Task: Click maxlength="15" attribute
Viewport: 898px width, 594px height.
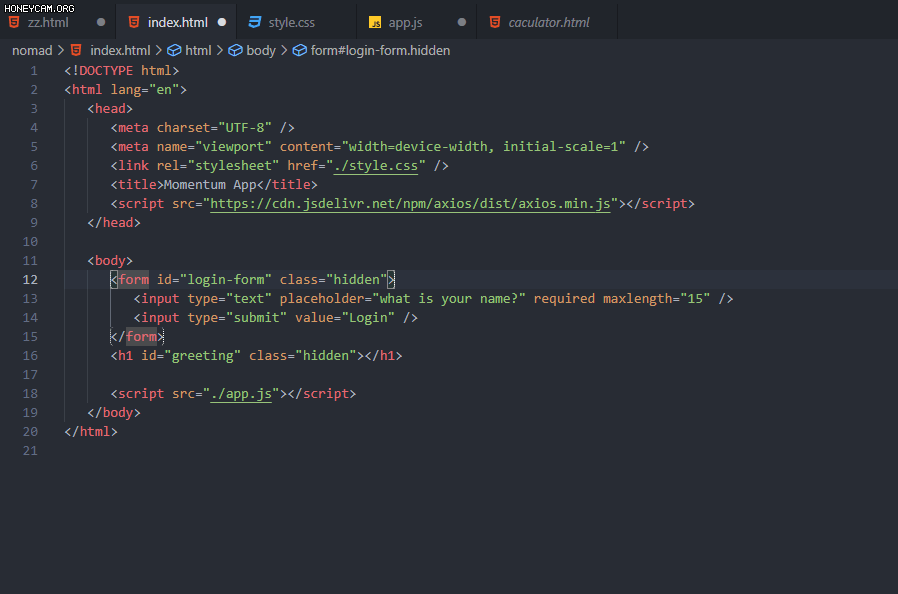Action: [x=656, y=298]
